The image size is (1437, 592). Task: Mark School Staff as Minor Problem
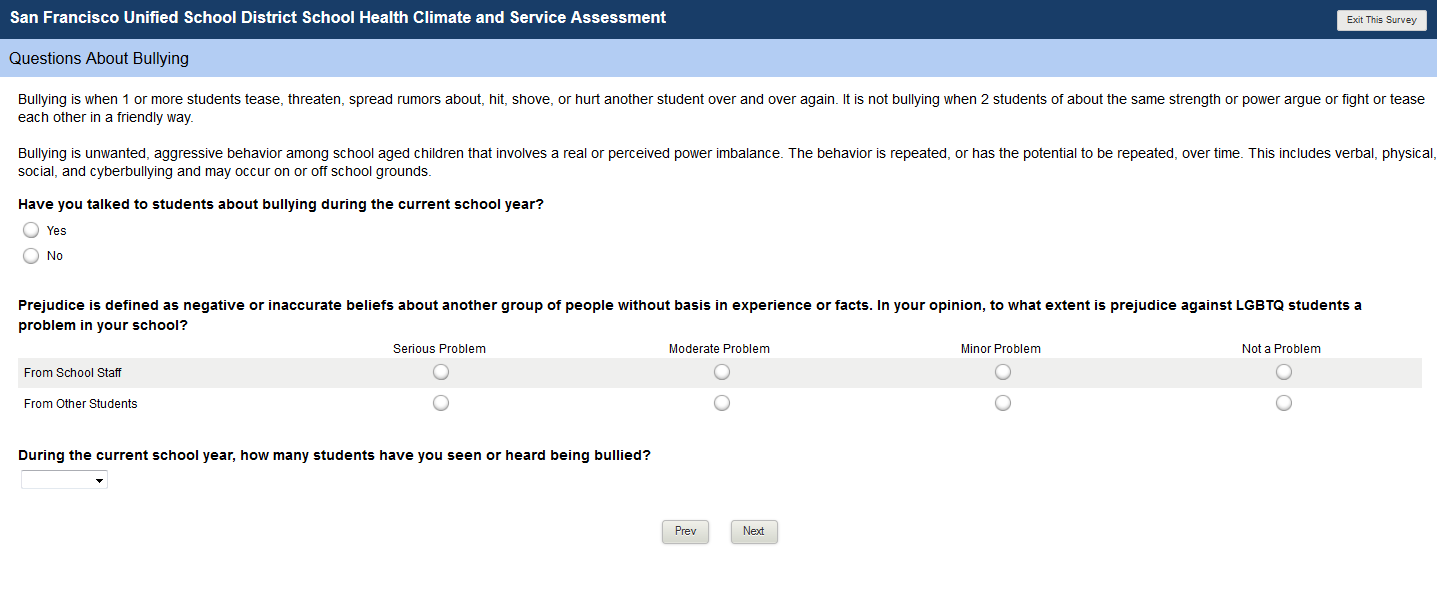tap(1003, 372)
